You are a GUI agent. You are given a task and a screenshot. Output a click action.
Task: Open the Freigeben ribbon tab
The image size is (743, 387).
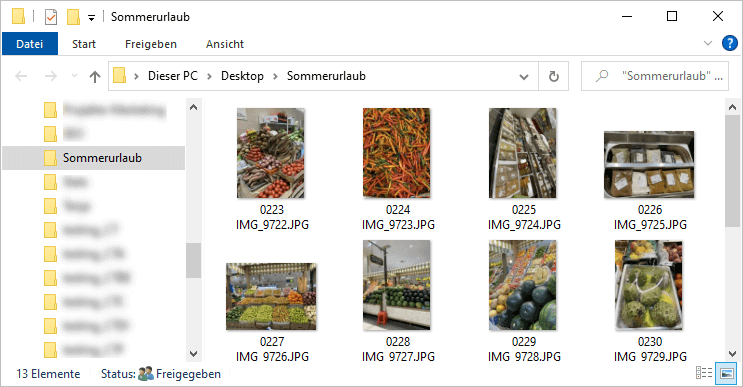click(x=151, y=44)
